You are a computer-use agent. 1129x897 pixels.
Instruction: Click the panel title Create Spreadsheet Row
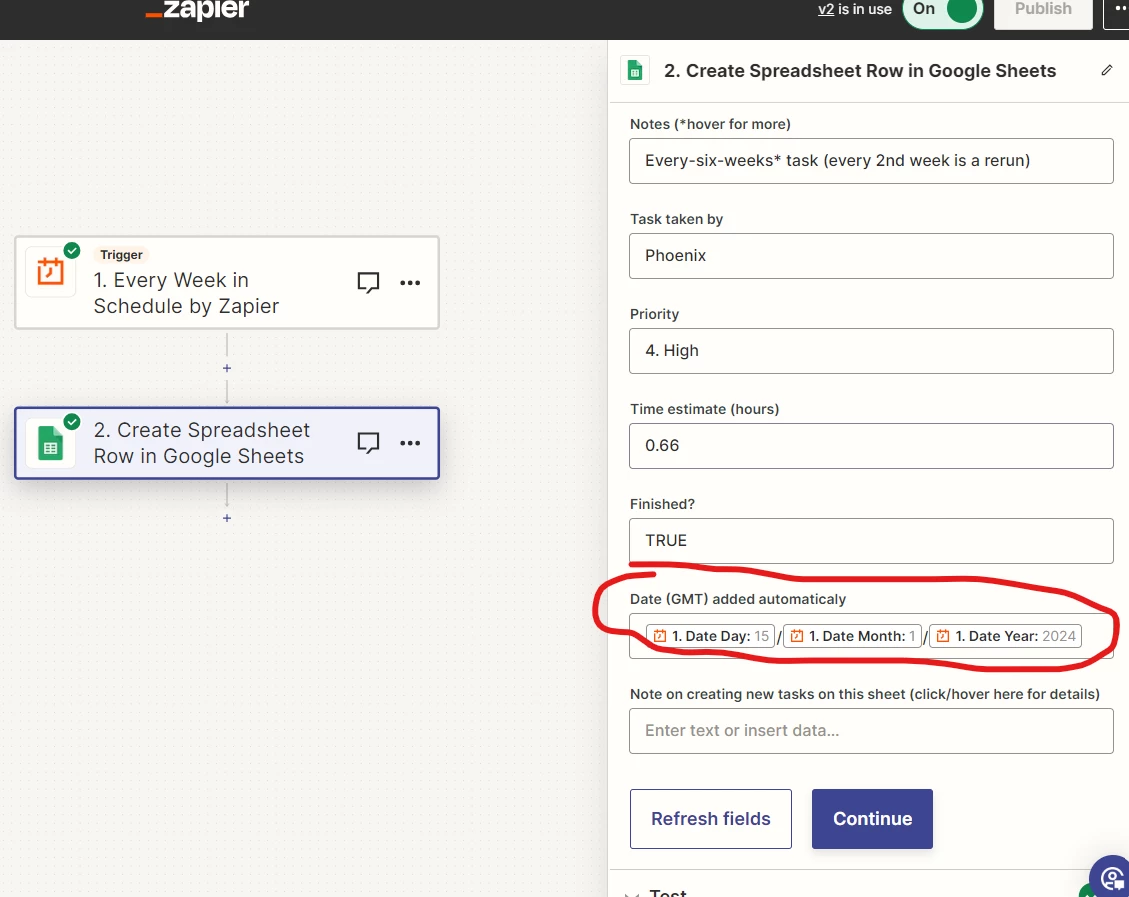(860, 71)
